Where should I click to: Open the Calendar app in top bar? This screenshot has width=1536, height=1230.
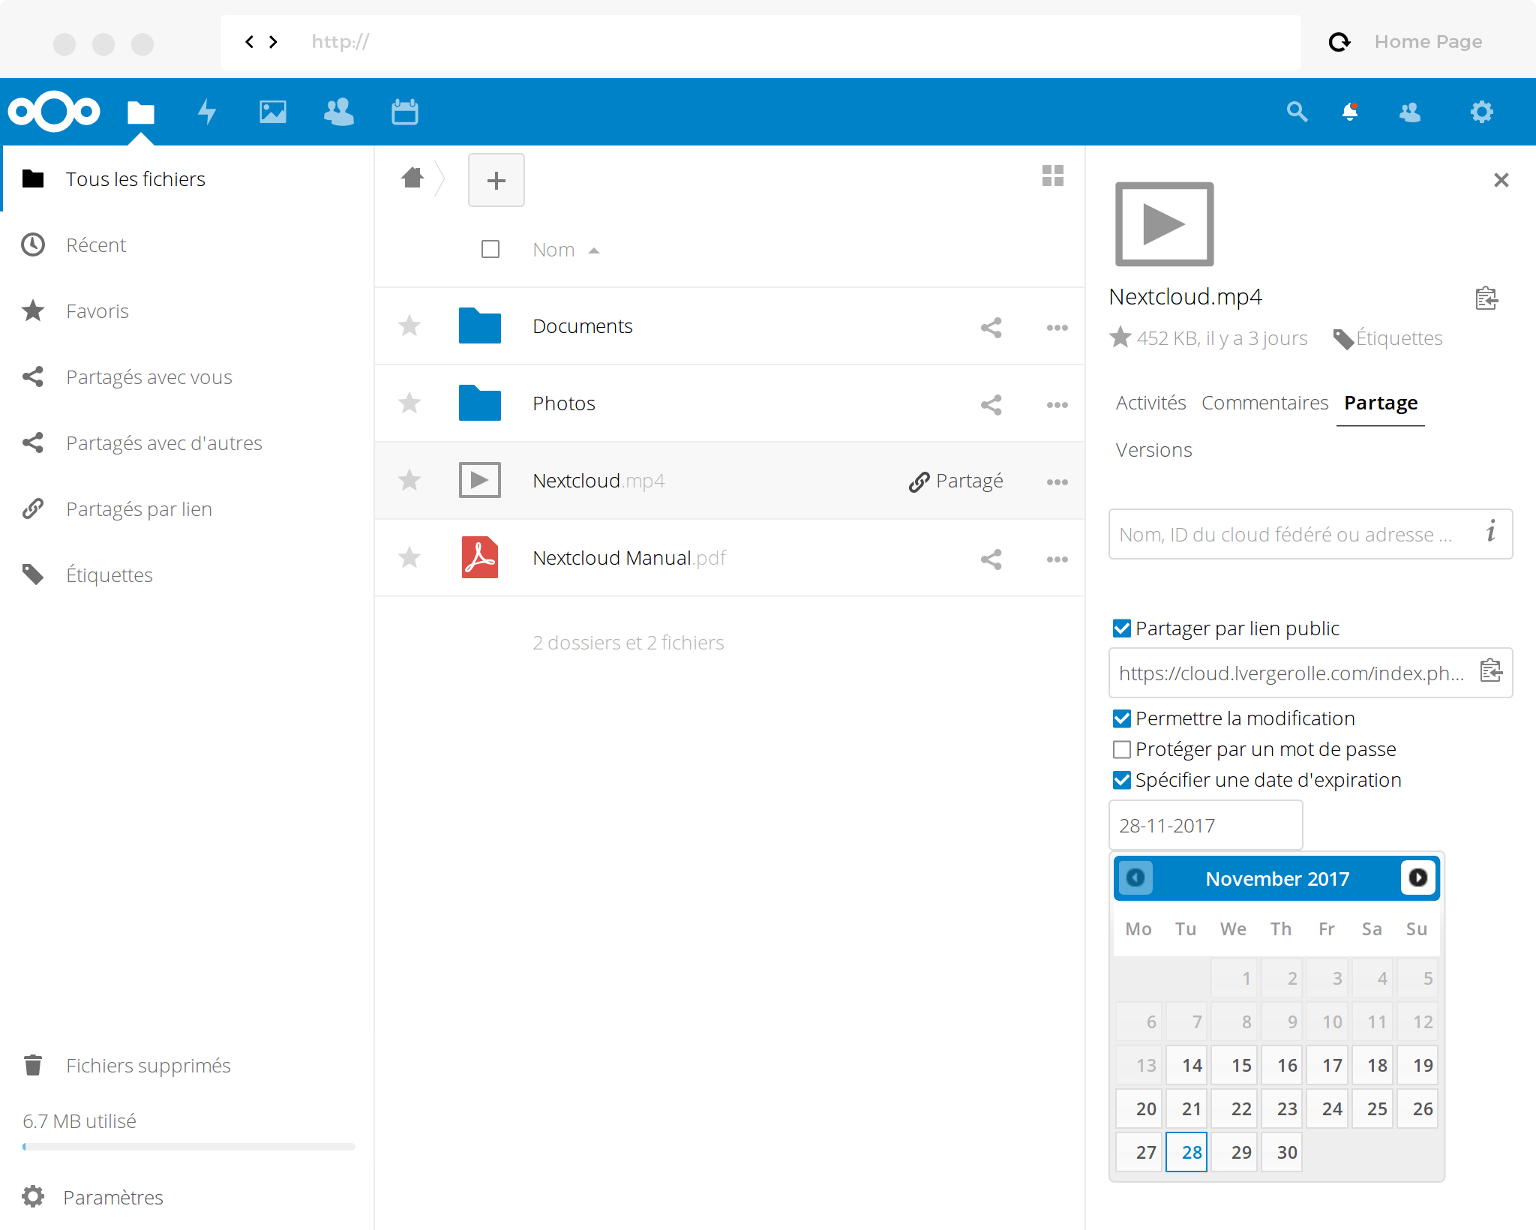pos(405,112)
